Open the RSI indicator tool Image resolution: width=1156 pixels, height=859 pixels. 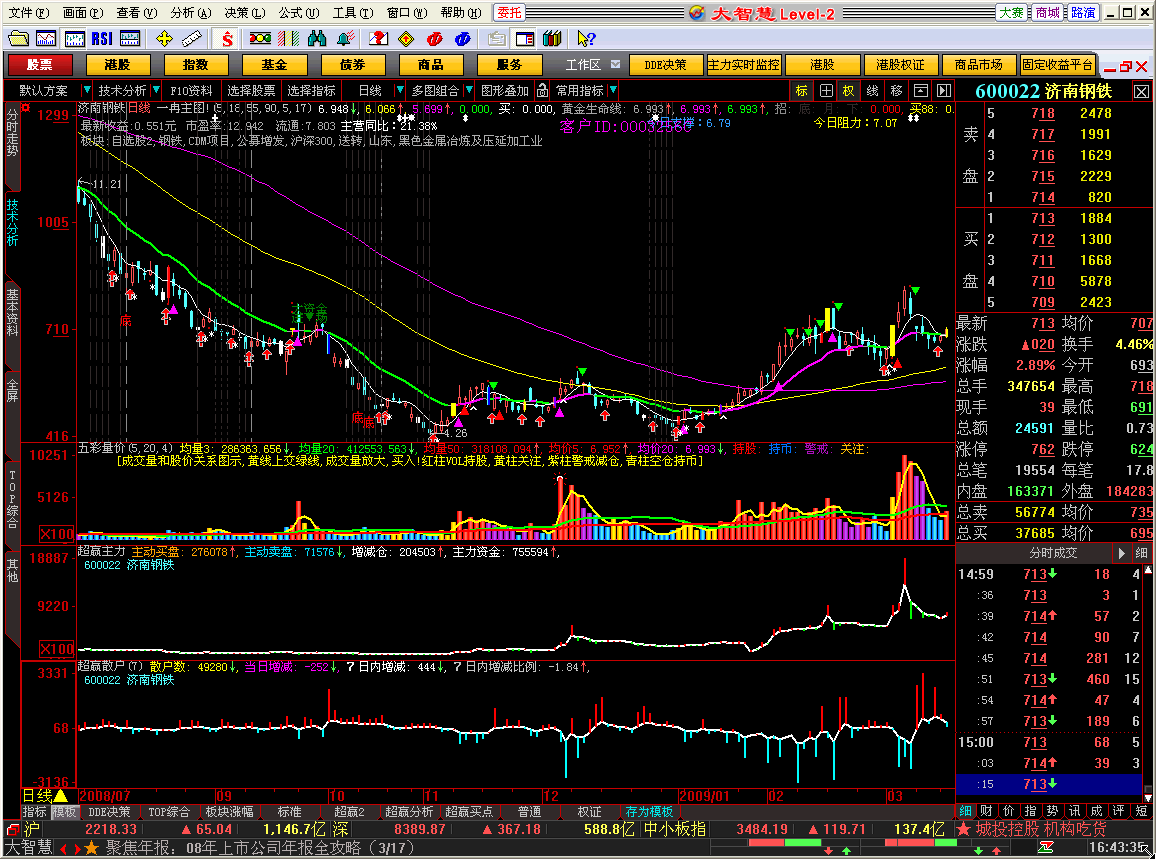pyautogui.click(x=102, y=38)
